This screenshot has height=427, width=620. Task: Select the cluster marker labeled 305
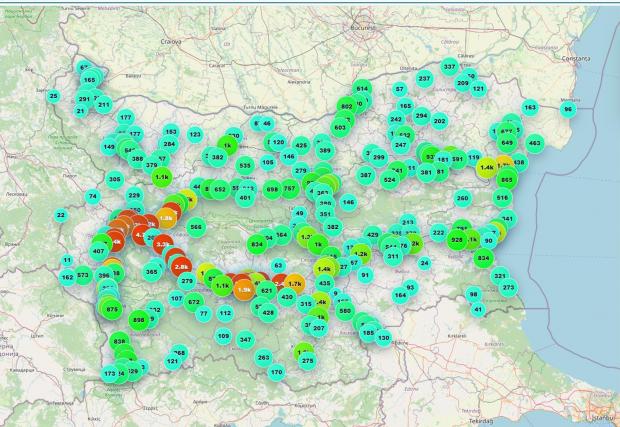[115, 179]
